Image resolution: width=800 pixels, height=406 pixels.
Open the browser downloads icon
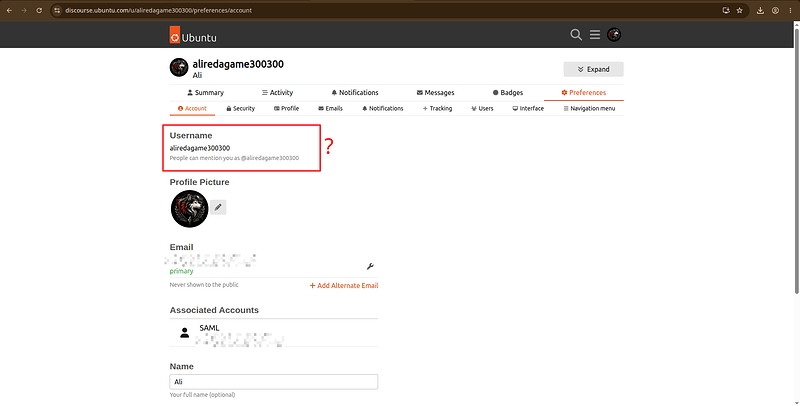point(760,10)
